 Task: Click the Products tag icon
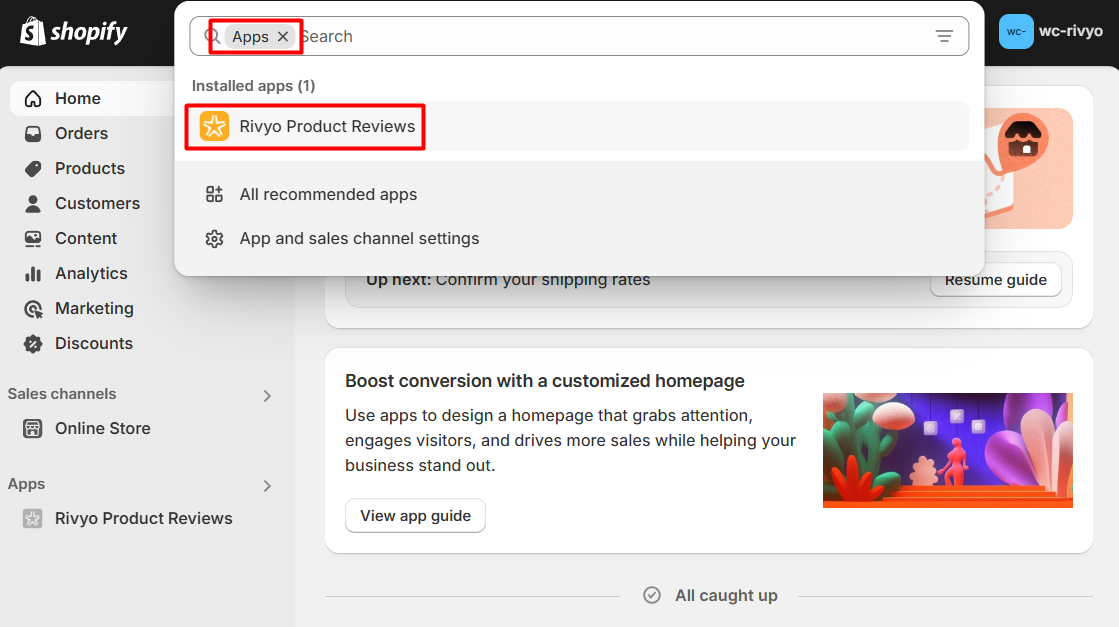(33, 168)
